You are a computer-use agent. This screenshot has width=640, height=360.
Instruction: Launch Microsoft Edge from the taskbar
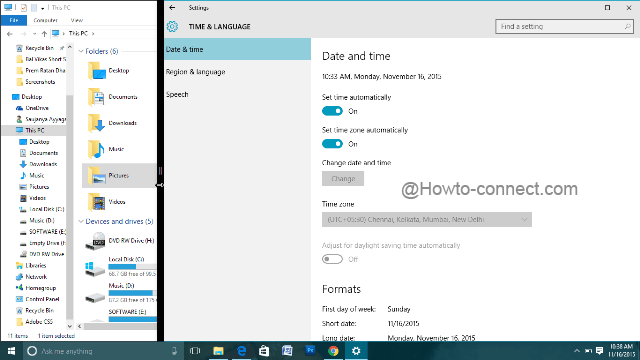(242, 351)
